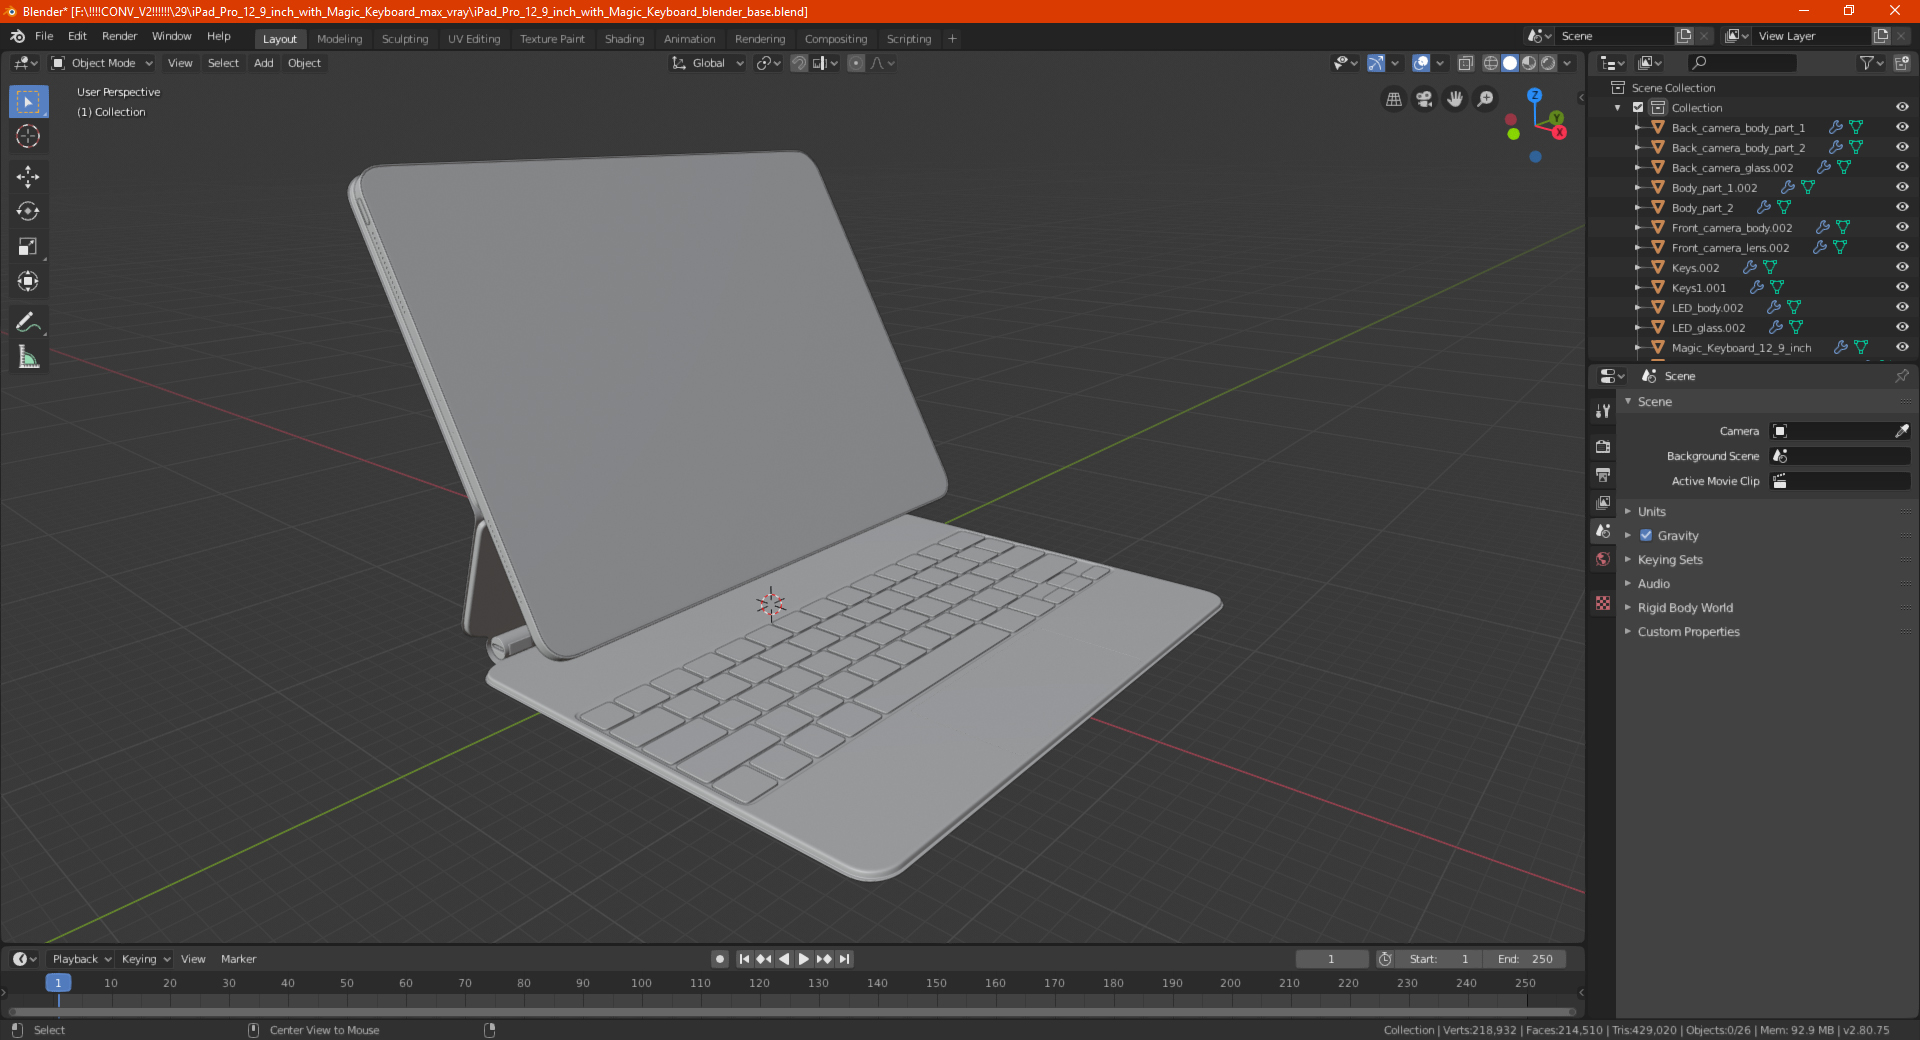Click the current frame field showing 1
Screen dimensions: 1920x1040
tap(1331, 959)
